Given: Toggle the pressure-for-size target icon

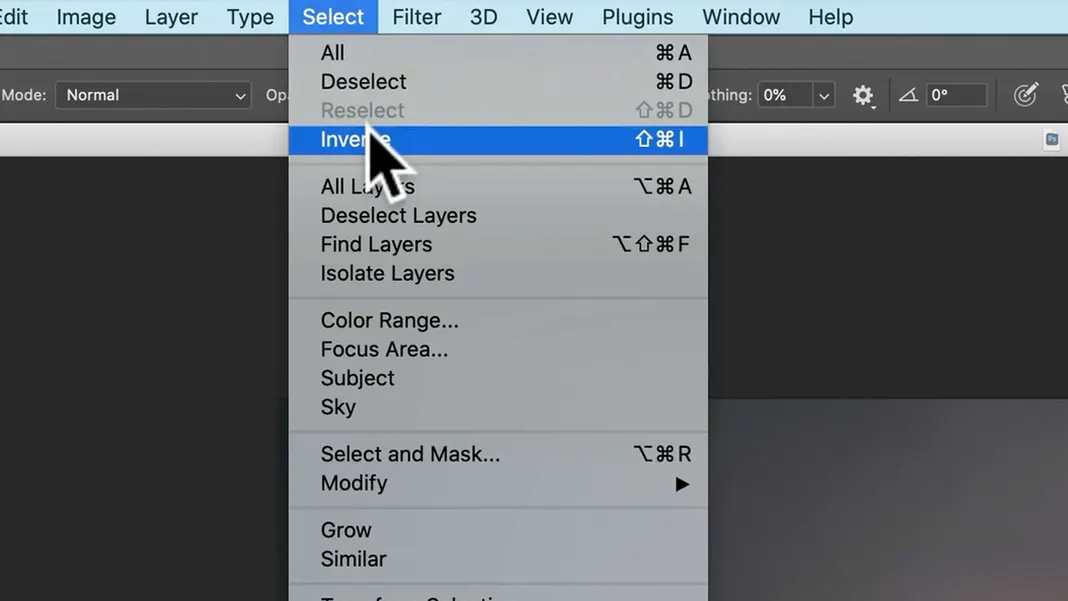Looking at the screenshot, I should coord(1025,95).
